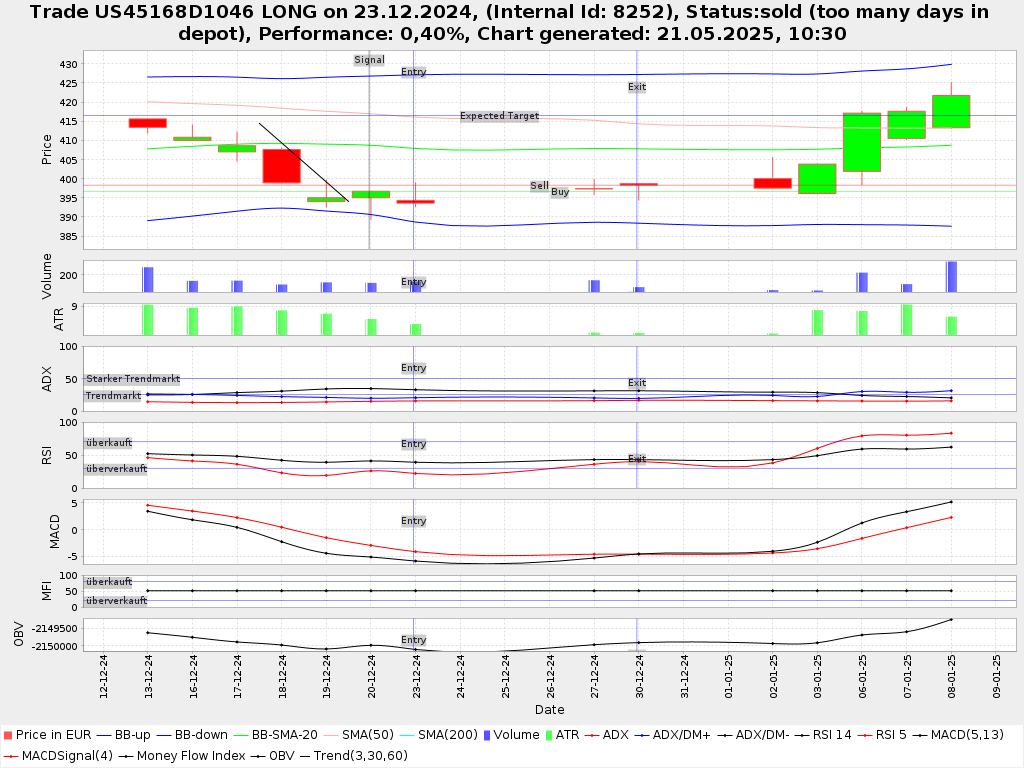Click the red Price in EUR legend swatch
This screenshot has height=768, width=1024.
click(8, 736)
